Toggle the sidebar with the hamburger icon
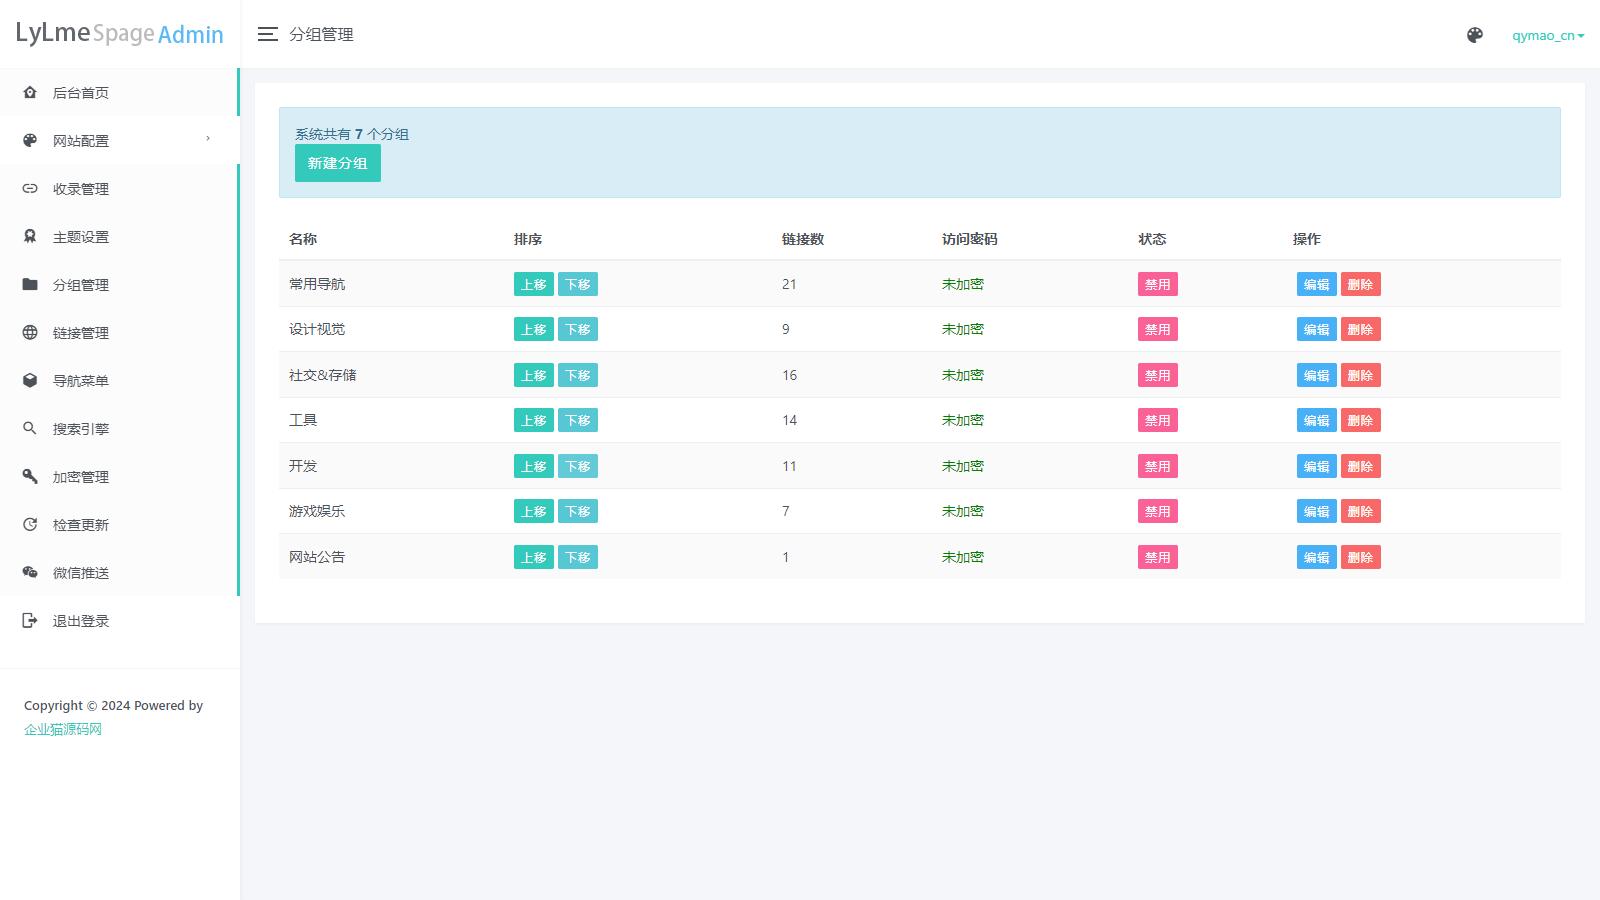The width and height of the screenshot is (1600, 900). pos(267,35)
